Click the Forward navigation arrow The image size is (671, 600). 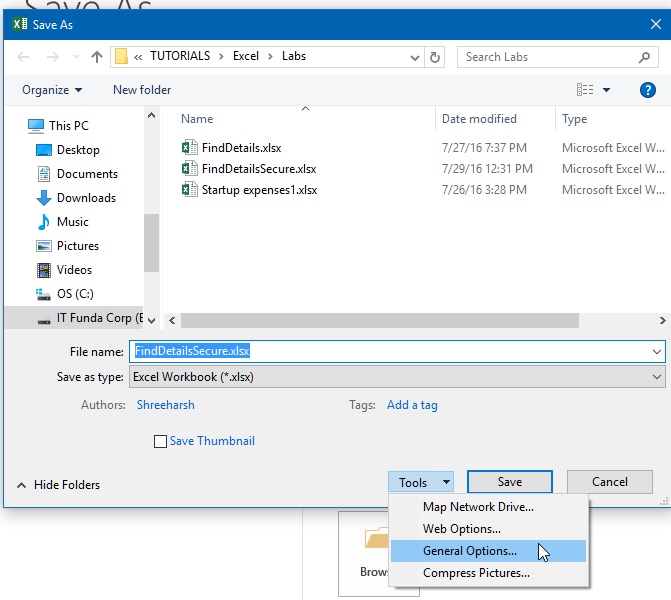(53, 56)
